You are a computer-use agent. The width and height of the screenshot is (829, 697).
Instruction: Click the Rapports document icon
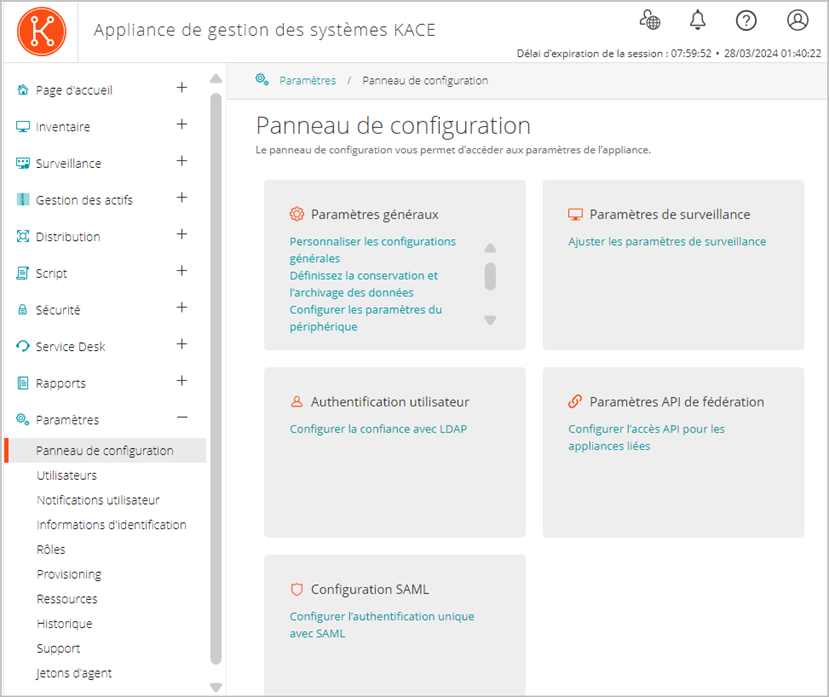coord(23,383)
